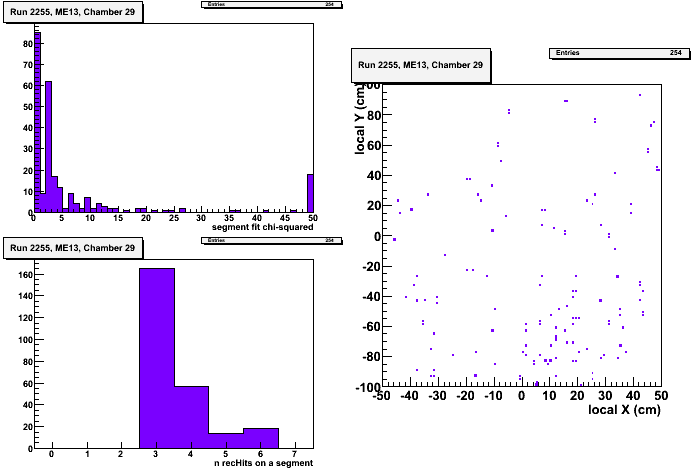Click the '7' tick label on the recHits x-axis
Image resolution: width=696 pixels, height=472 pixels.
click(x=295, y=454)
